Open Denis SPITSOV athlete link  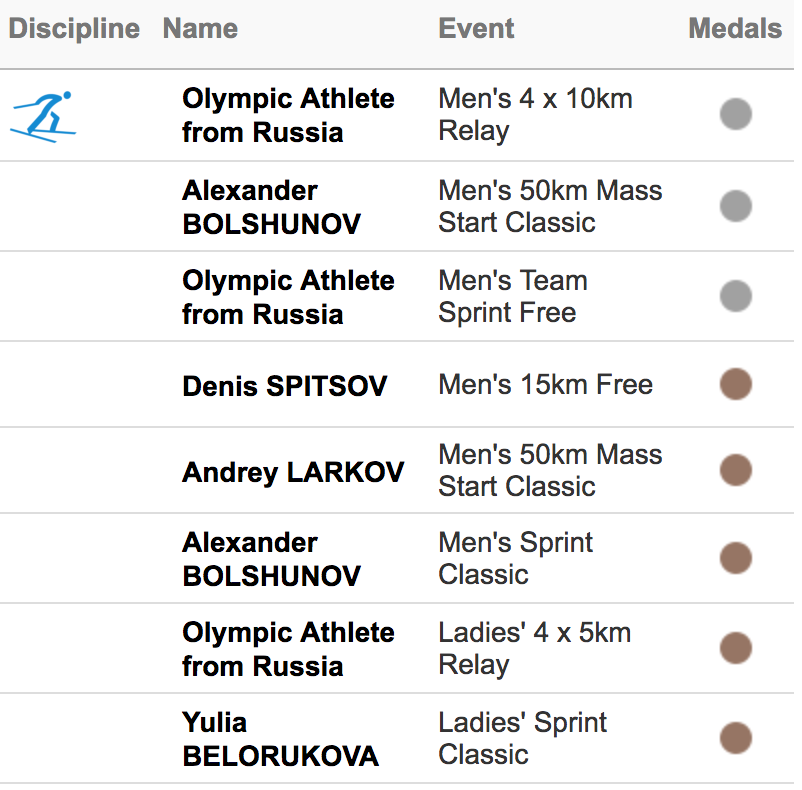[x=285, y=386]
